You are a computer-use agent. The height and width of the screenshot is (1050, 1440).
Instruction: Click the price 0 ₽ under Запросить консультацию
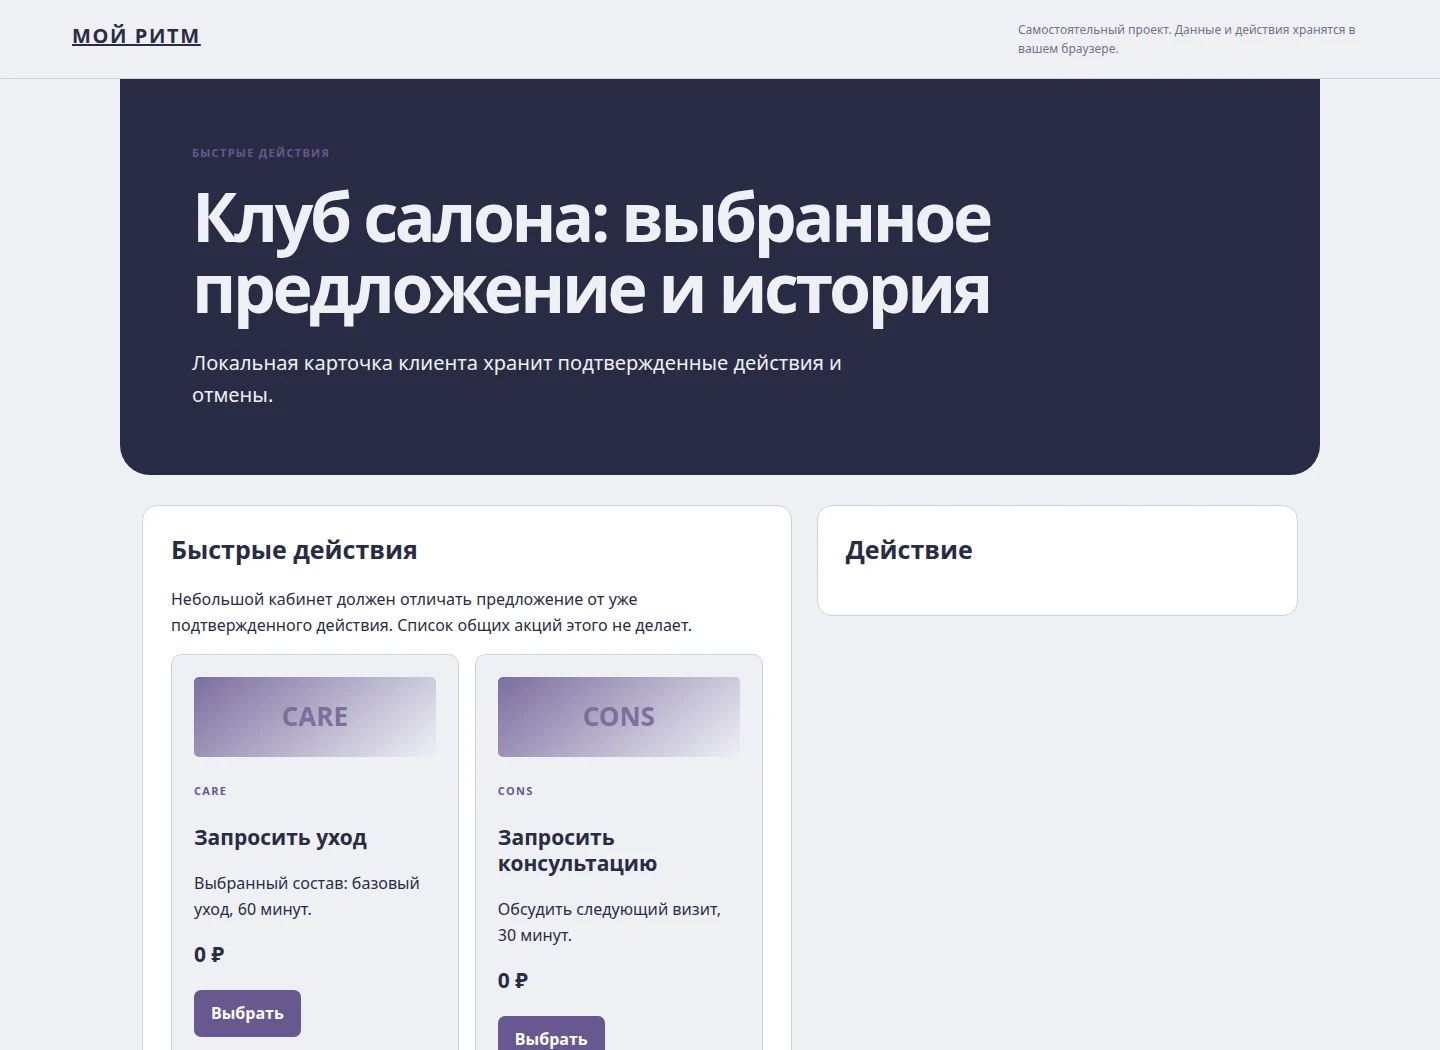pyautogui.click(x=513, y=981)
